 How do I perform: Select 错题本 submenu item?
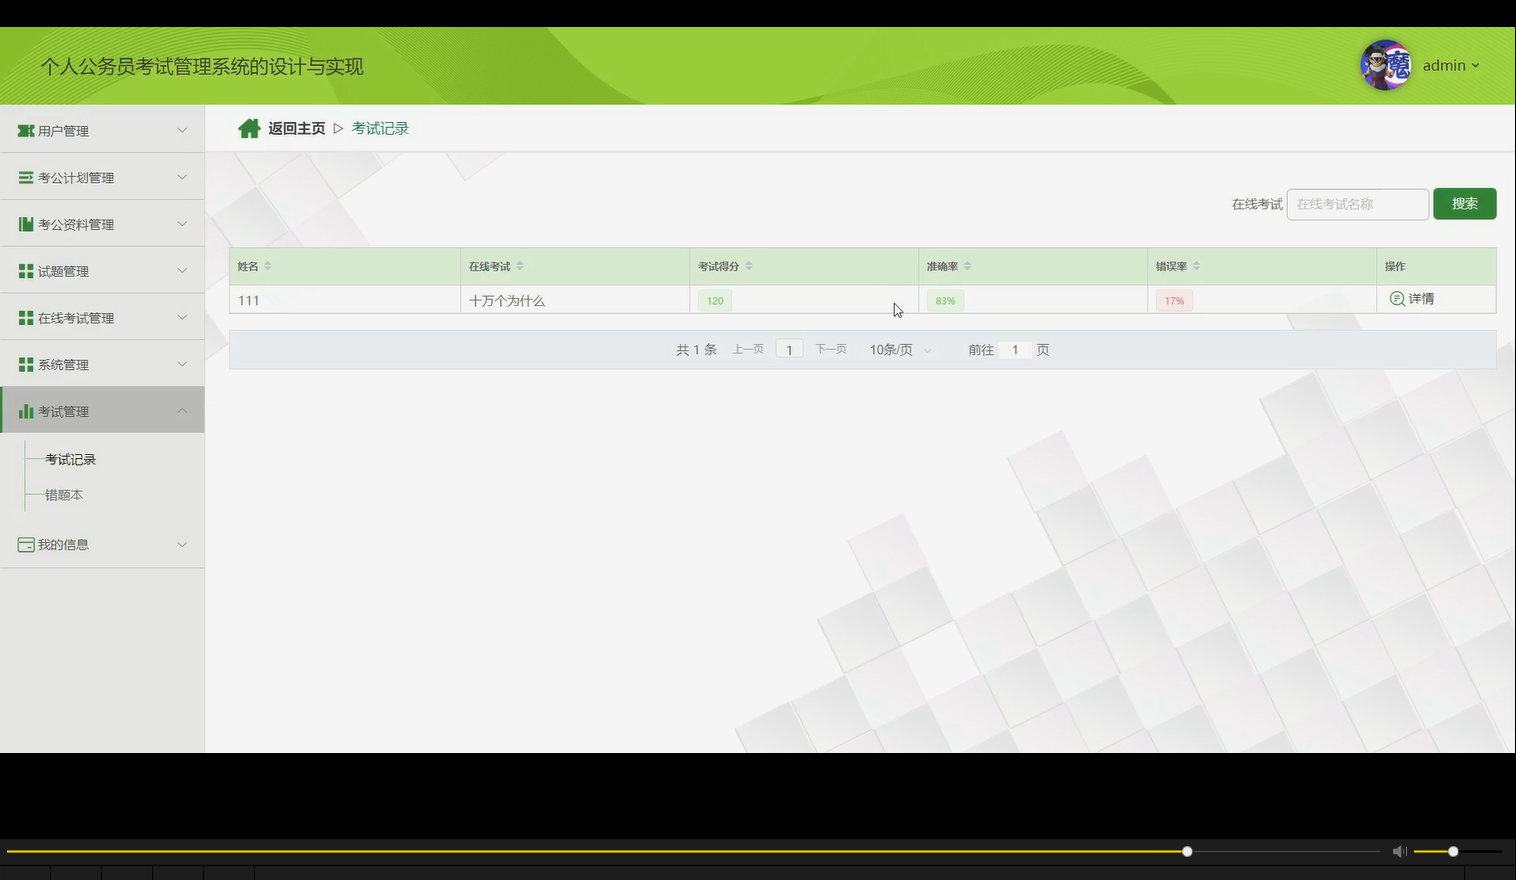tap(64, 495)
